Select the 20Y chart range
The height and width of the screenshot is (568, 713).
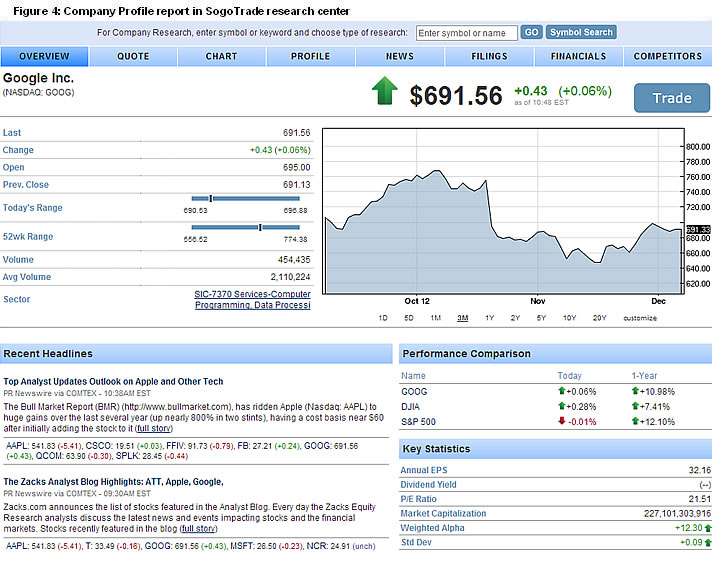tap(600, 318)
